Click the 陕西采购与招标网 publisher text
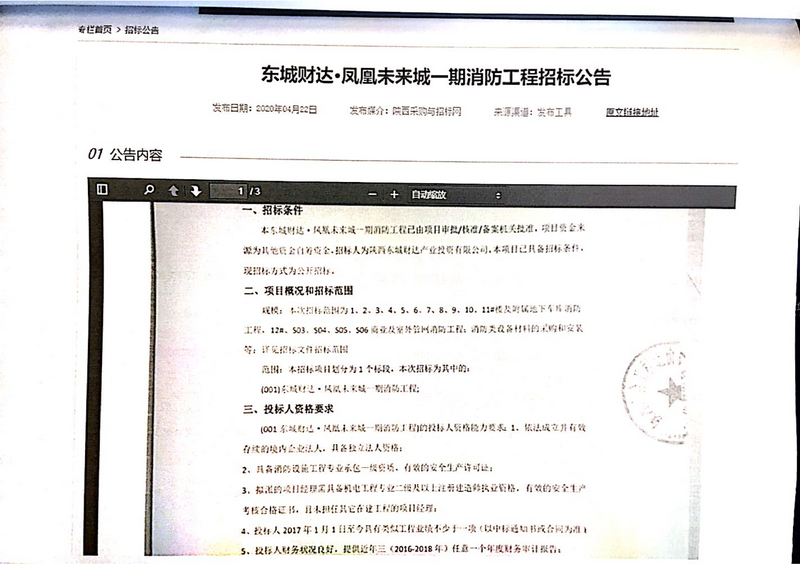This screenshot has height=565, width=800. [425, 110]
